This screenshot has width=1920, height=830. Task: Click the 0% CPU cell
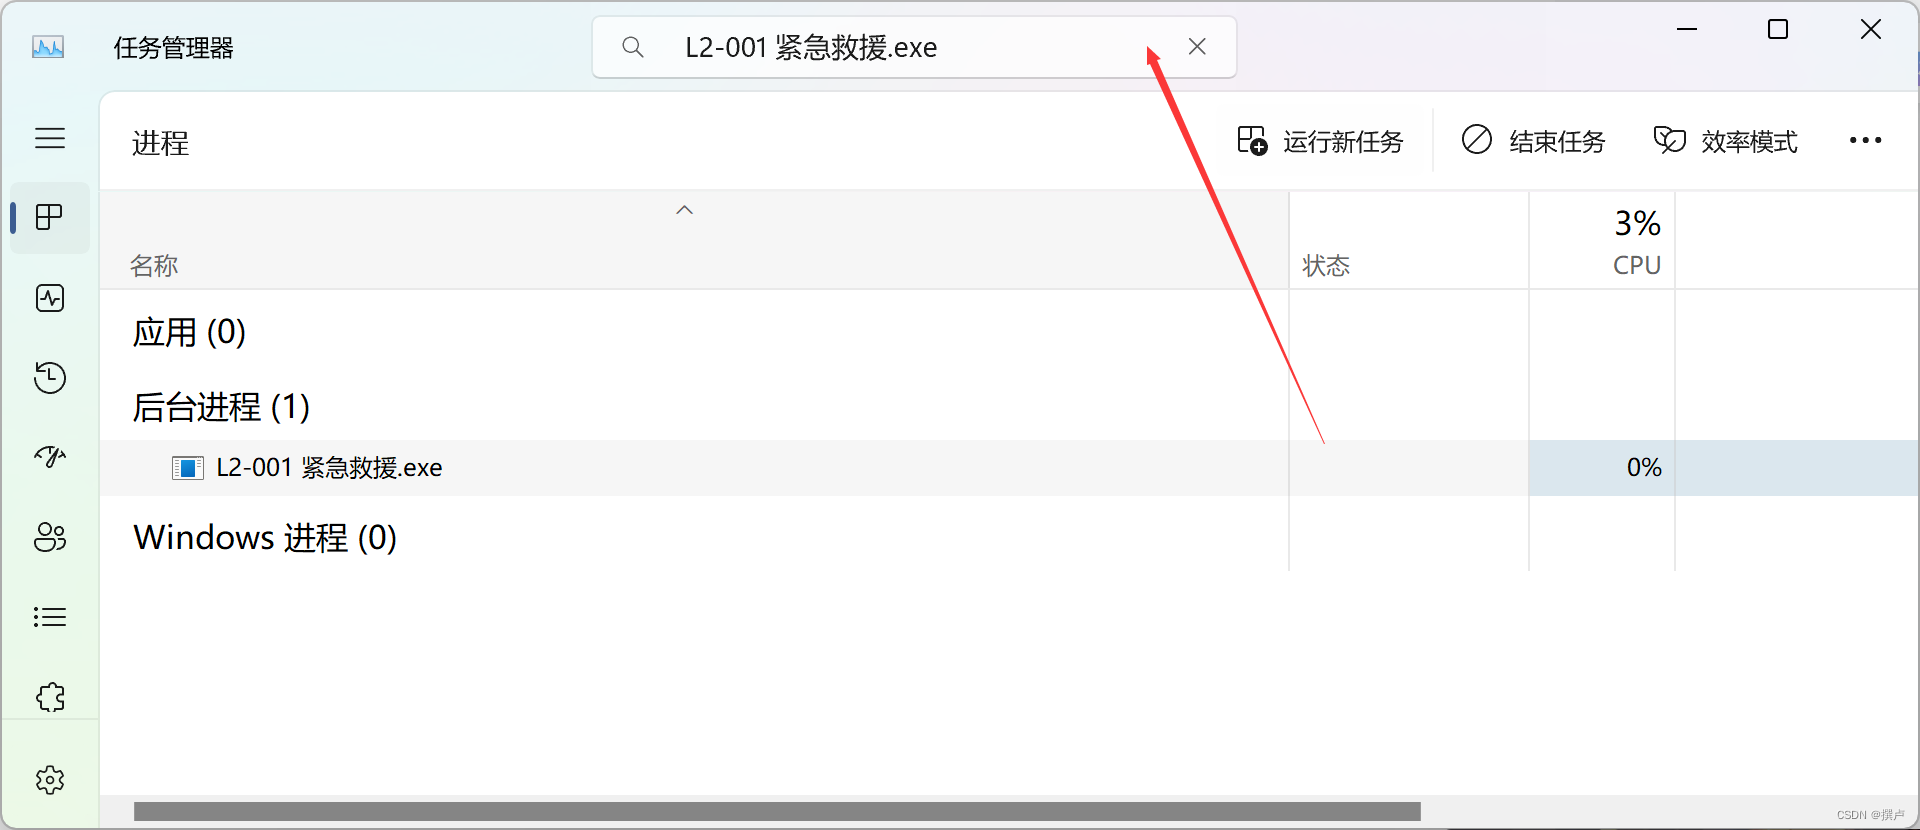coord(1602,468)
